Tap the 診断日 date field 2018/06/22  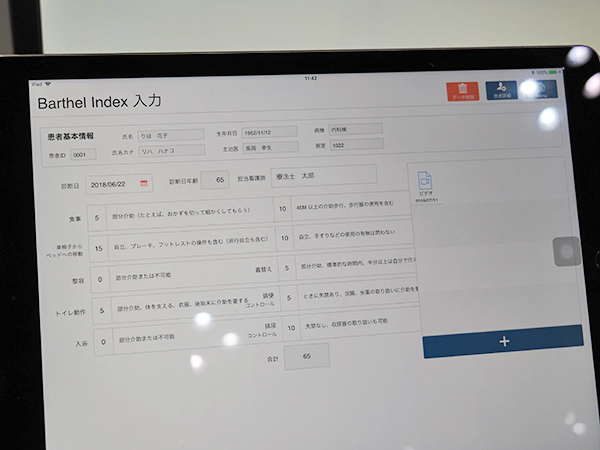point(115,184)
